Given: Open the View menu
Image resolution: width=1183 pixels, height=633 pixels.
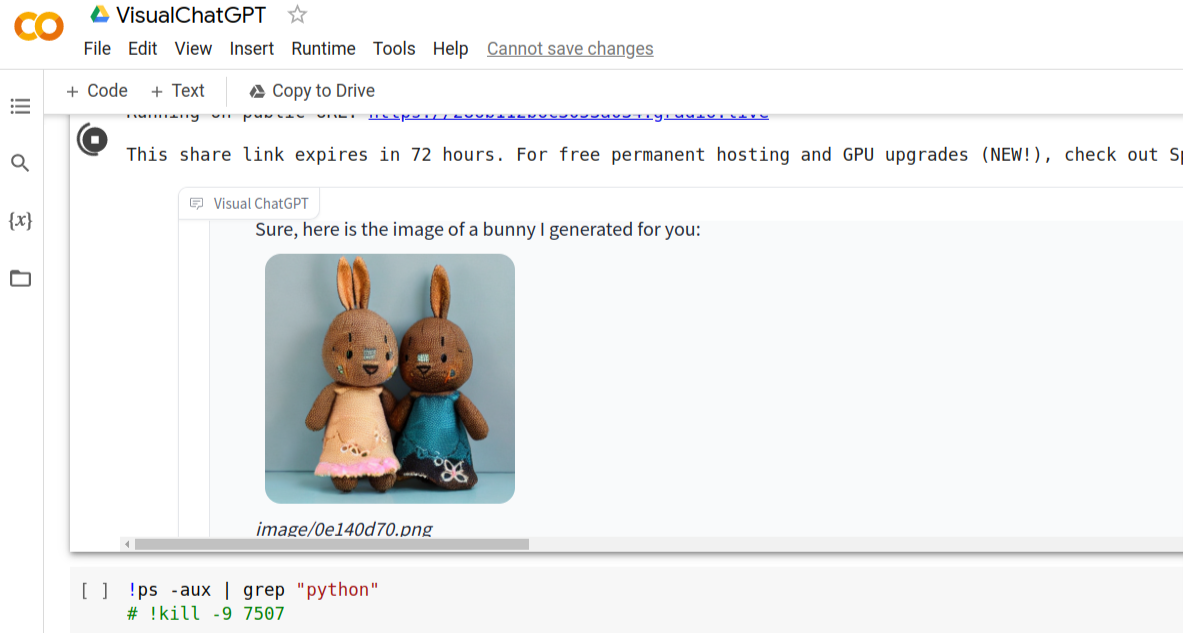Looking at the screenshot, I should (193, 49).
